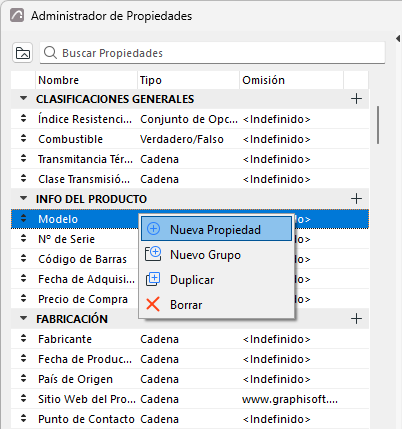Click reorder handle of Fecha de Produc... row
This screenshot has height=429, width=402.
(23, 359)
